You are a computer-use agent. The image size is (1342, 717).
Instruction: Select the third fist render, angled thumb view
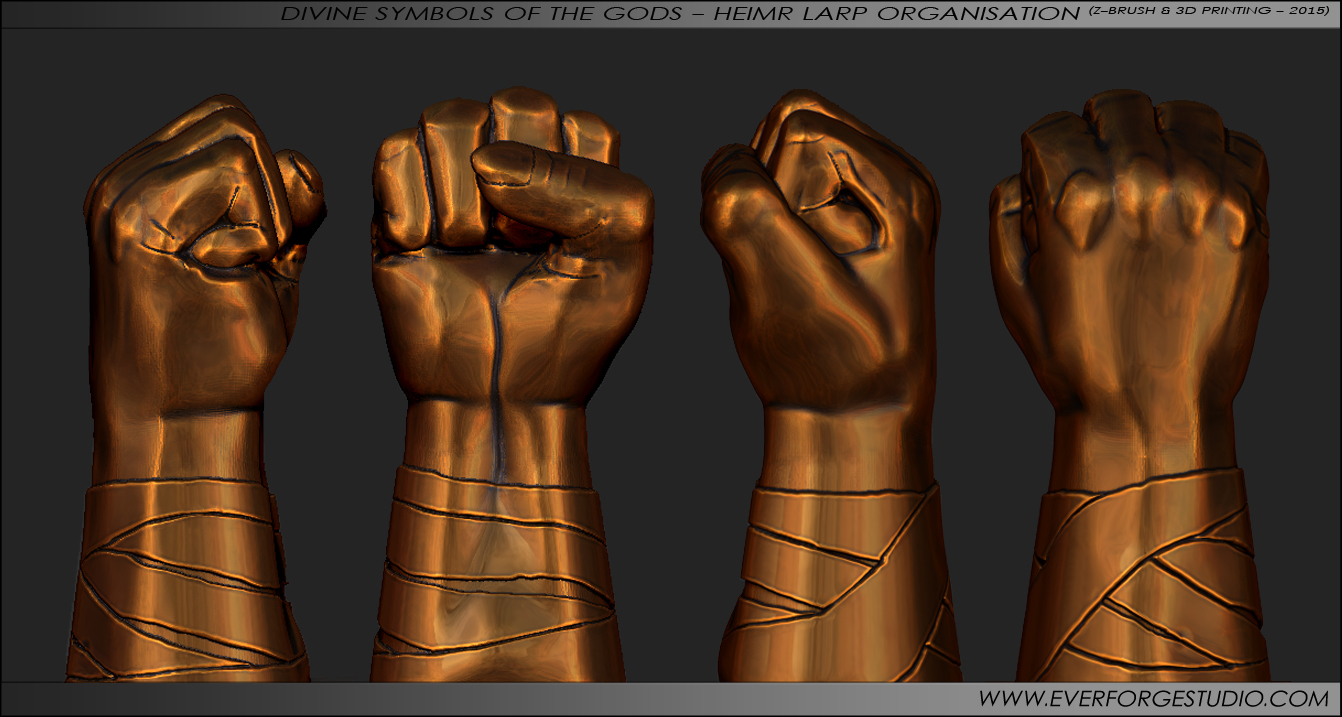coord(830,386)
